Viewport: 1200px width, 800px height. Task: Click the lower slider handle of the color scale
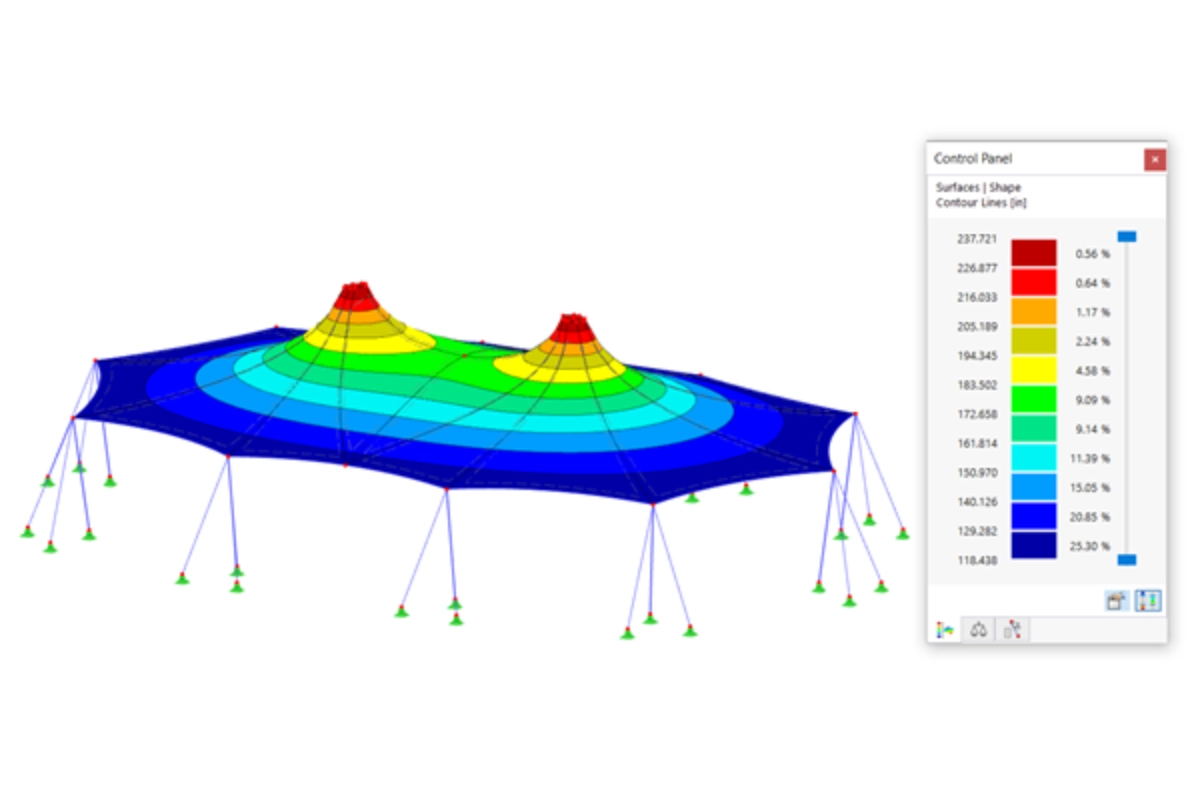[1127, 560]
